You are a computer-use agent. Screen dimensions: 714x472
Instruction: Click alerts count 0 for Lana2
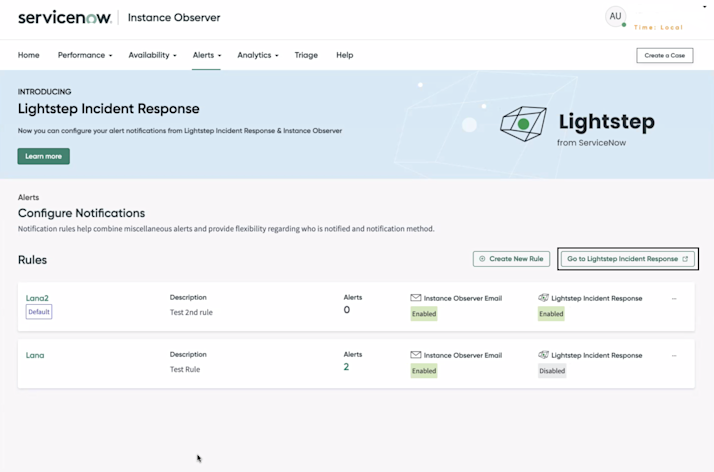coord(347,310)
